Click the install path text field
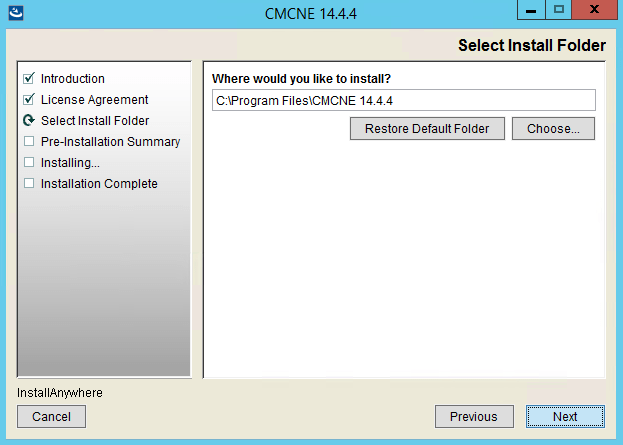The width and height of the screenshot is (623, 445). [x=404, y=100]
